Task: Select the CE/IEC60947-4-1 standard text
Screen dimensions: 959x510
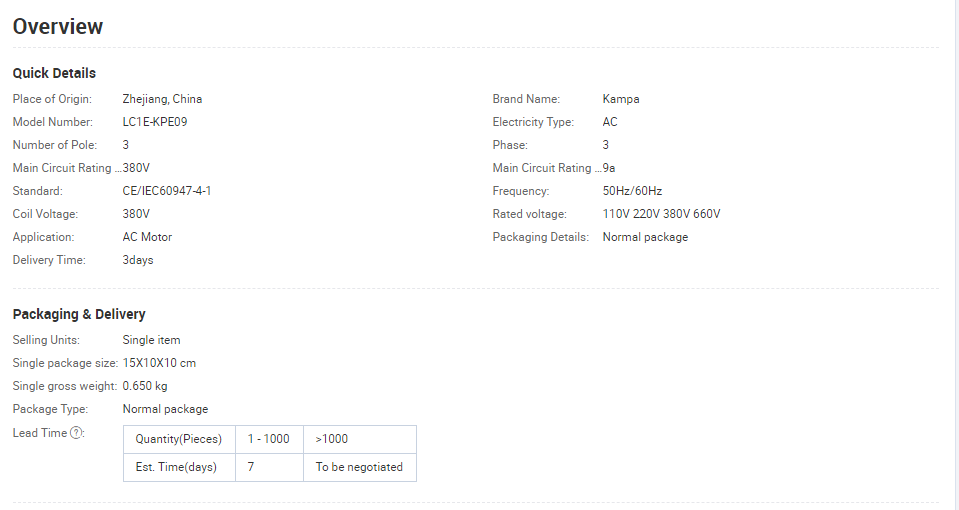Action: point(167,191)
